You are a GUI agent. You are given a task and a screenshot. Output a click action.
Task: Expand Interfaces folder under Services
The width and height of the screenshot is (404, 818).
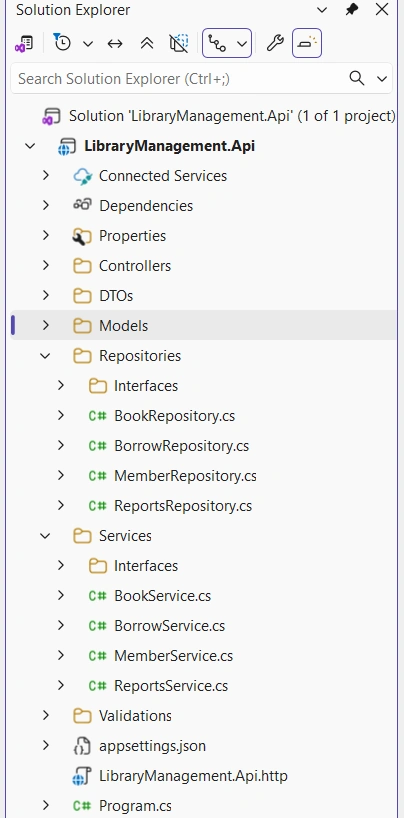[x=61, y=566]
